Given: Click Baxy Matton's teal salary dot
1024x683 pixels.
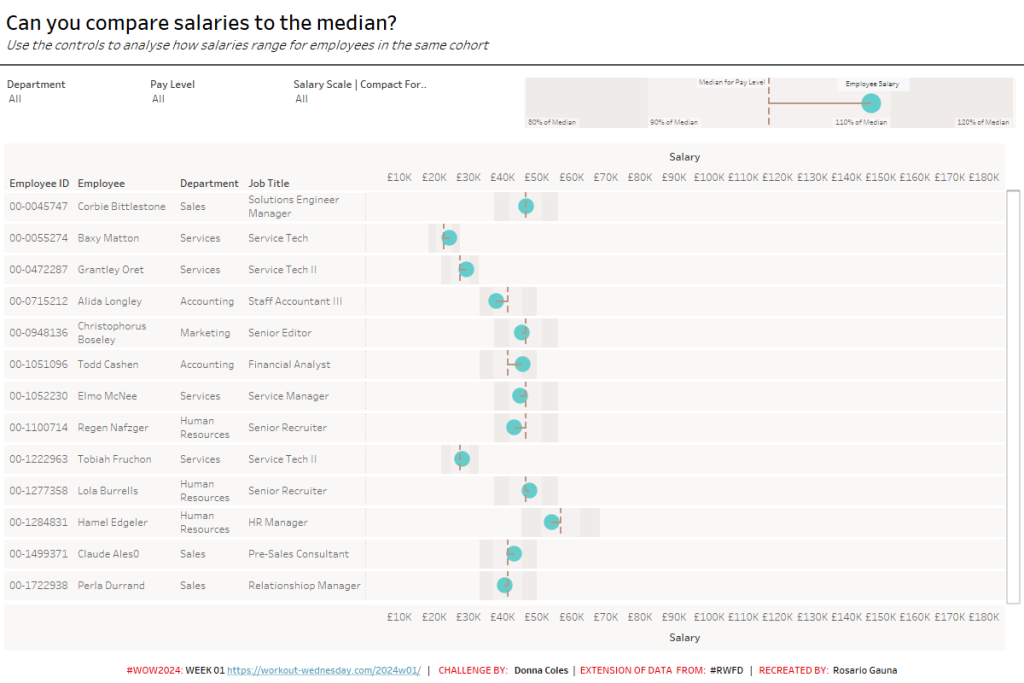Looking at the screenshot, I should pyautogui.click(x=449, y=238).
